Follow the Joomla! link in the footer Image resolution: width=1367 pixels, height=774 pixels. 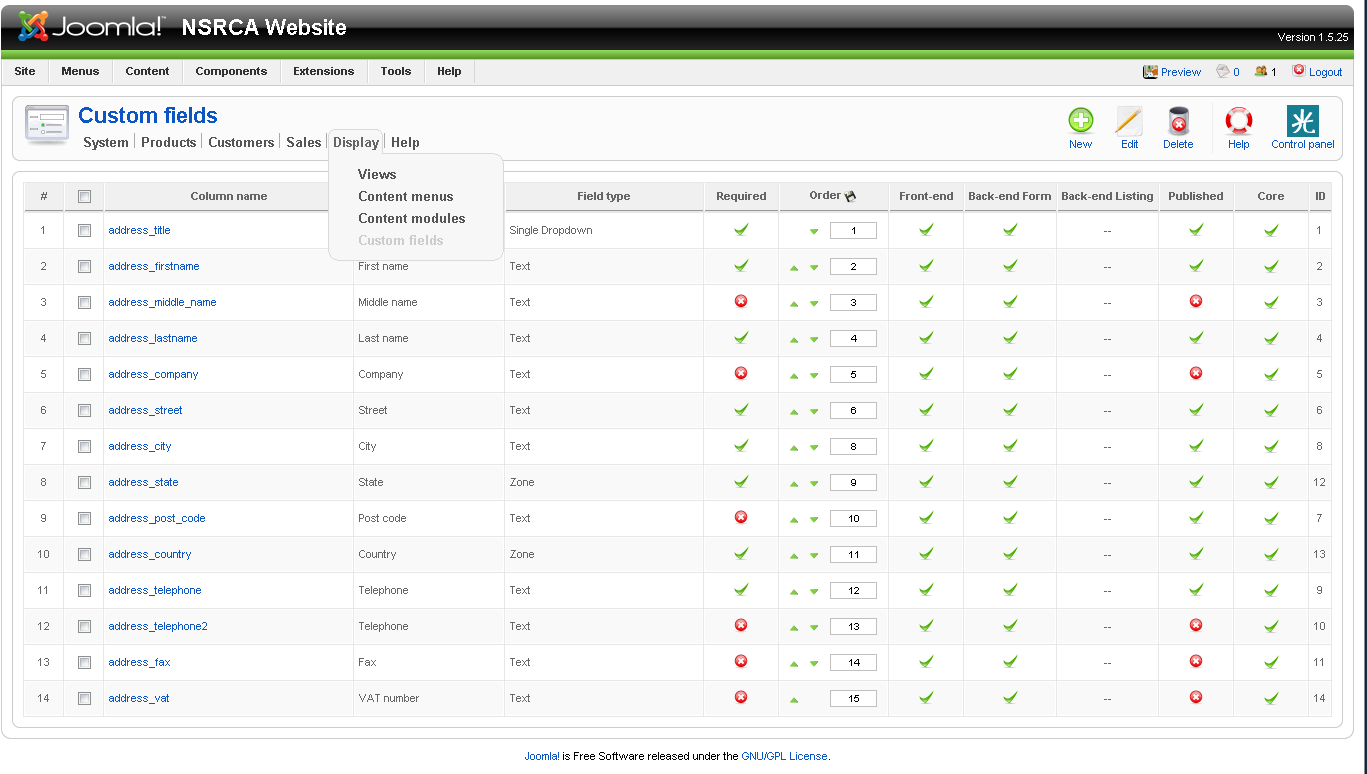pos(542,756)
